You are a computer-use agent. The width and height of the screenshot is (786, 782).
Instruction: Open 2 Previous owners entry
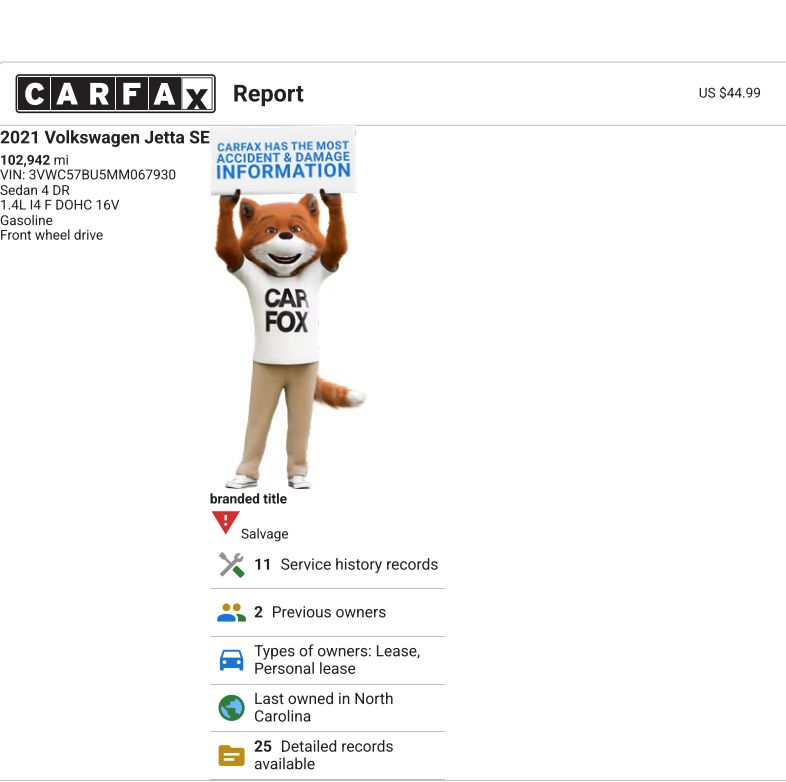327,613
